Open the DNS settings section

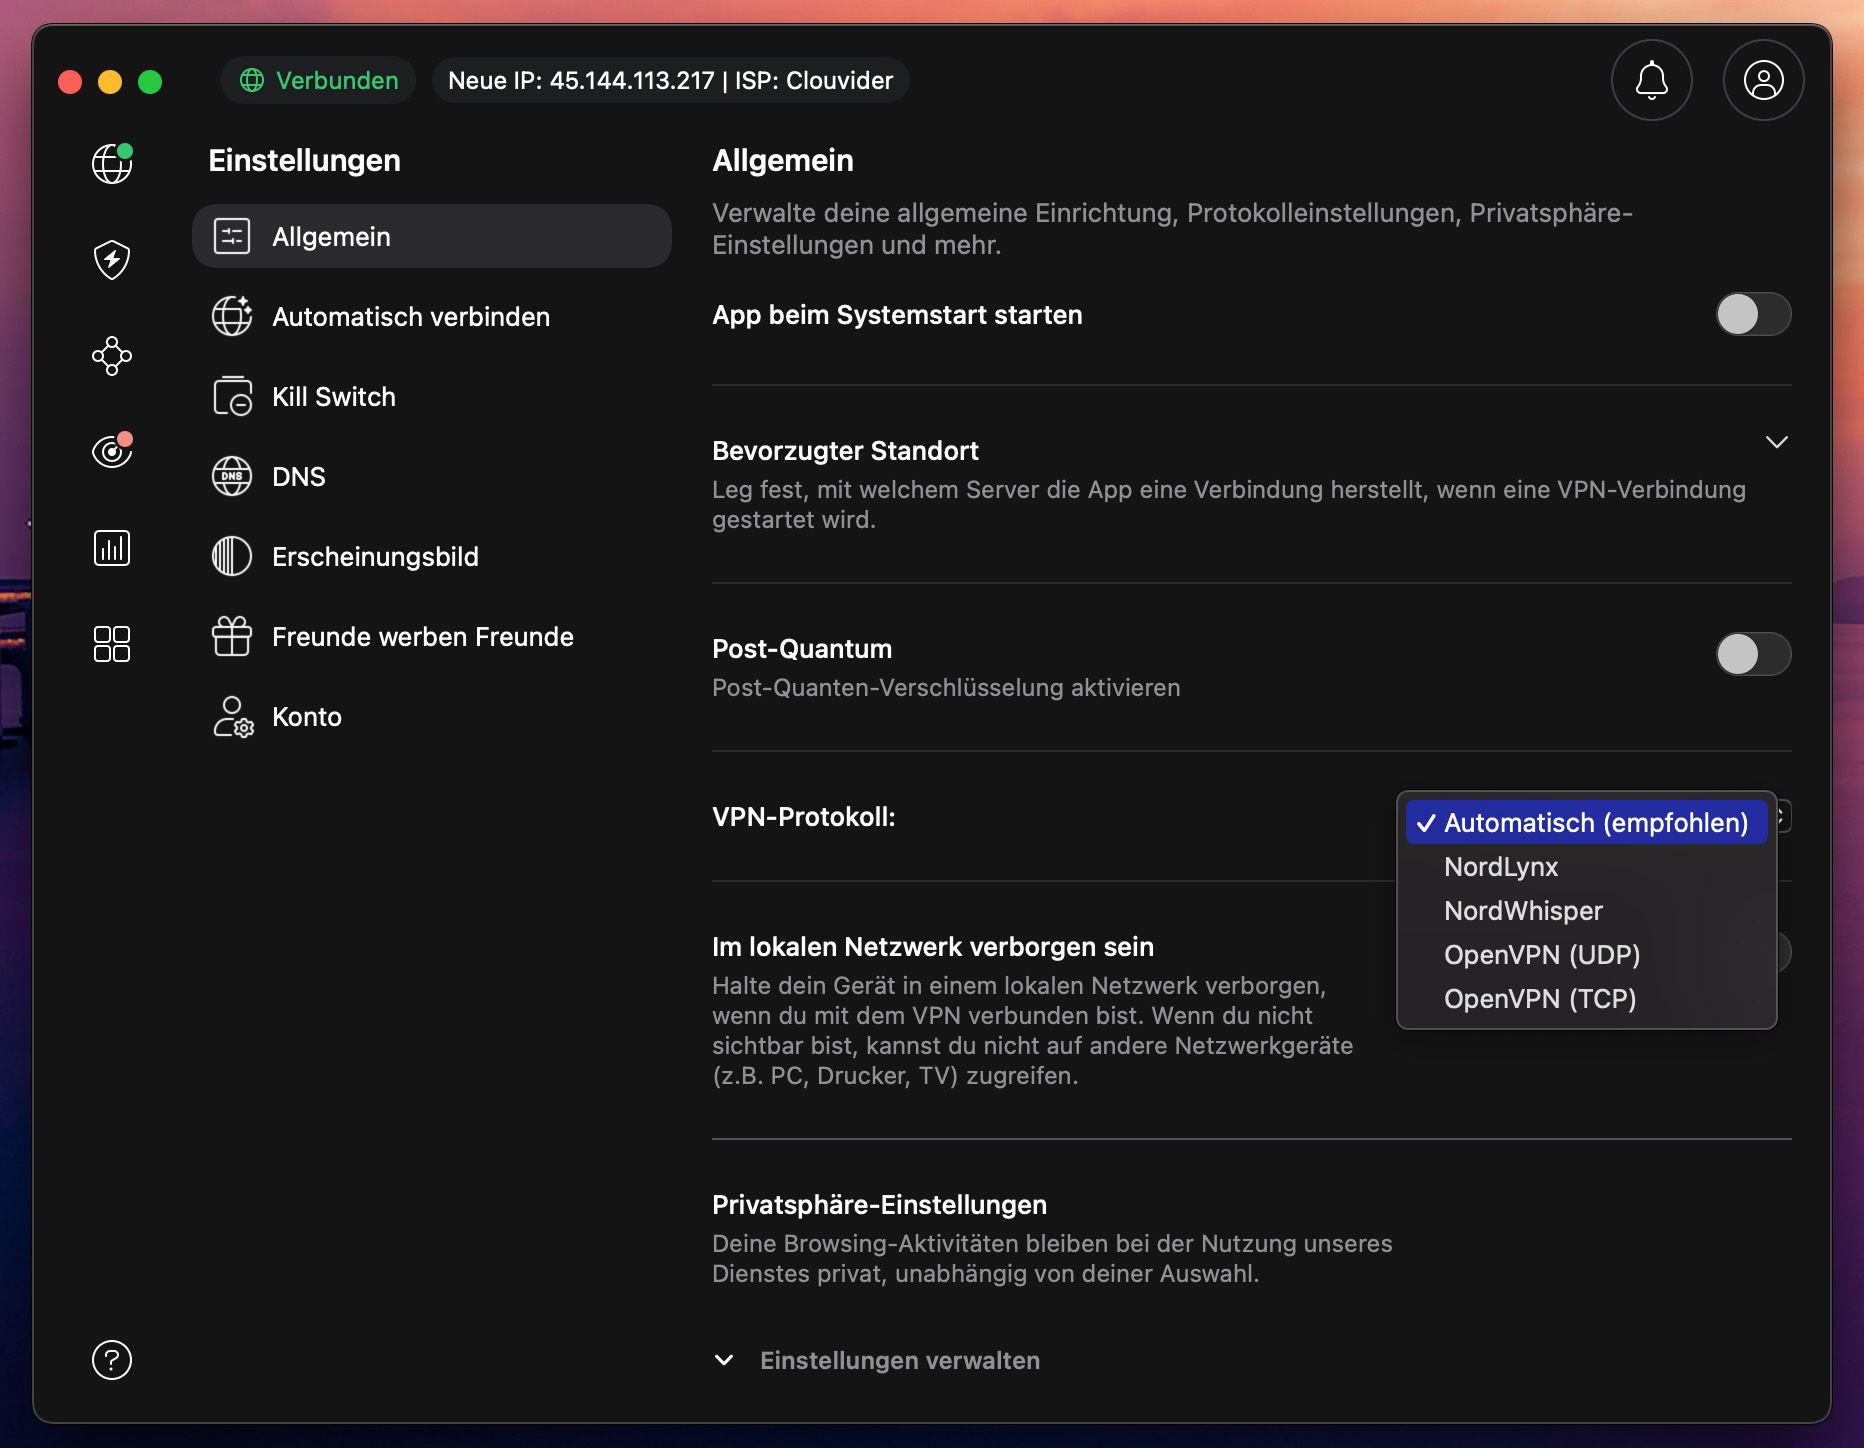click(x=298, y=477)
